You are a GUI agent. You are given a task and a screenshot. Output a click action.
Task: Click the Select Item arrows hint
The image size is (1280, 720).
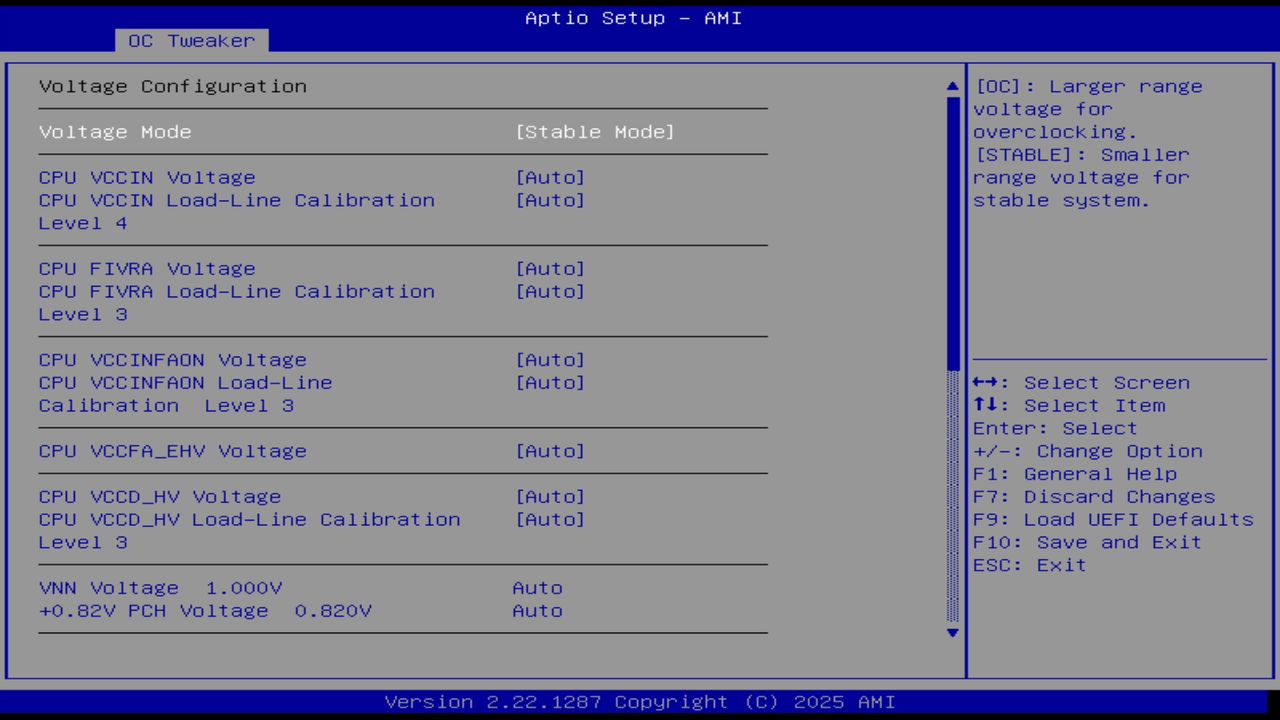pyautogui.click(x=1069, y=406)
